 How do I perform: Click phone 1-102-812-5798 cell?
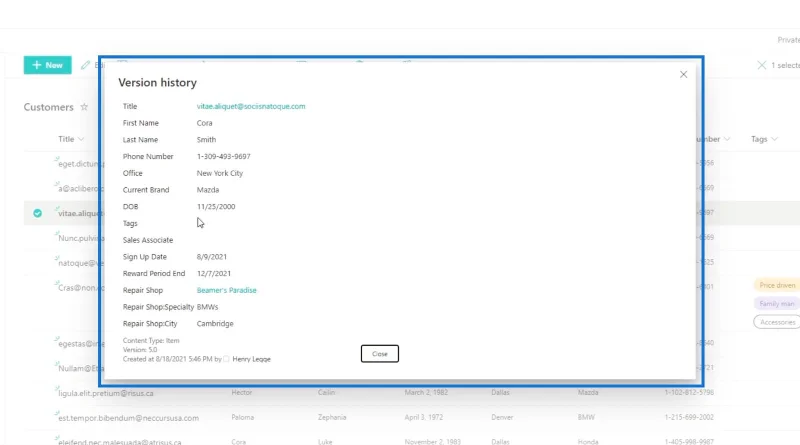click(x=689, y=392)
